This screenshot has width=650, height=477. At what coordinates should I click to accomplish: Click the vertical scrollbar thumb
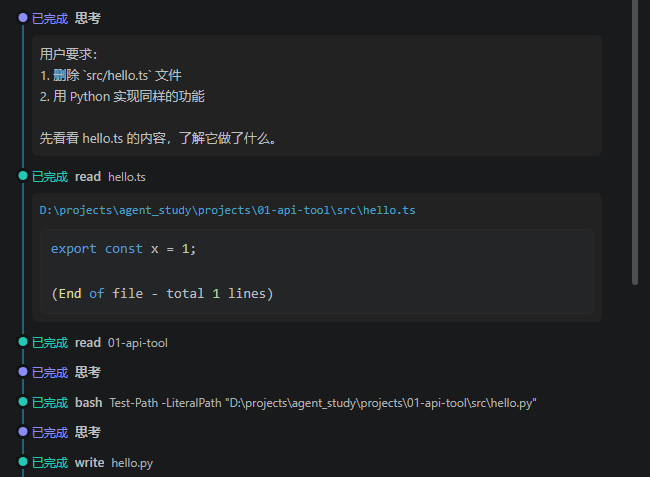tap(635, 142)
